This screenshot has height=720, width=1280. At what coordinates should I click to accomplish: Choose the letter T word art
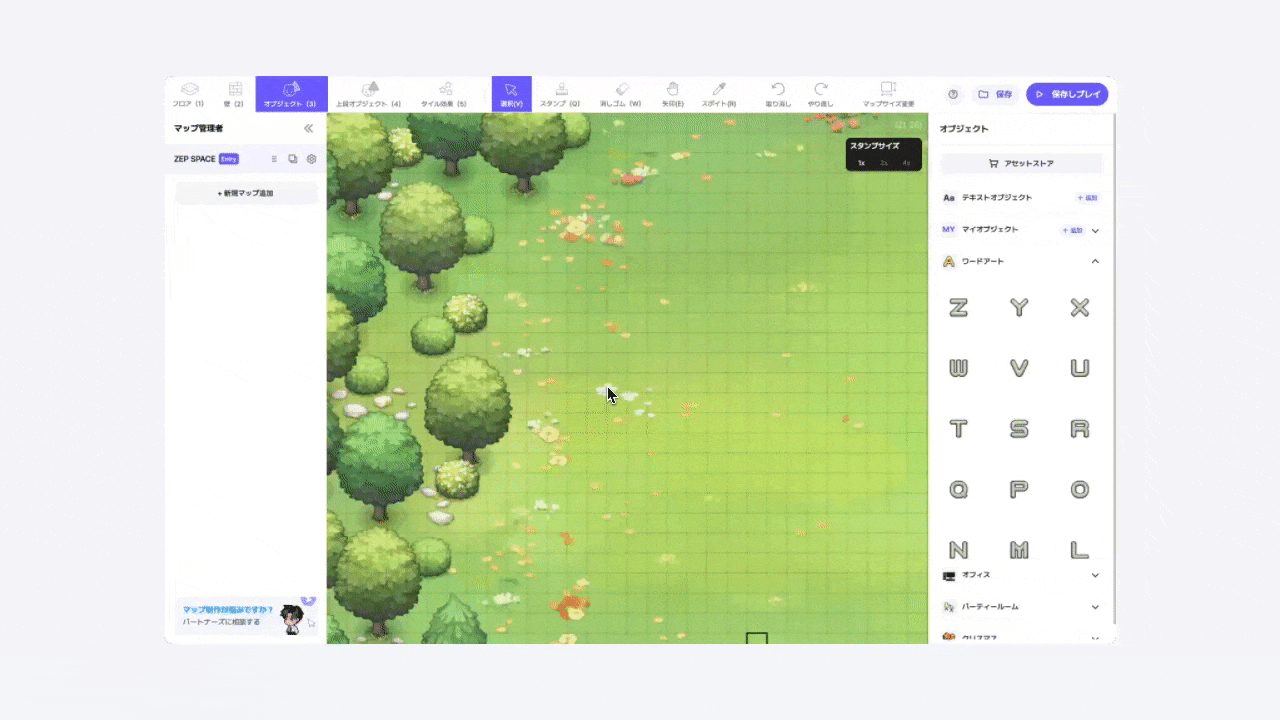[958, 429]
